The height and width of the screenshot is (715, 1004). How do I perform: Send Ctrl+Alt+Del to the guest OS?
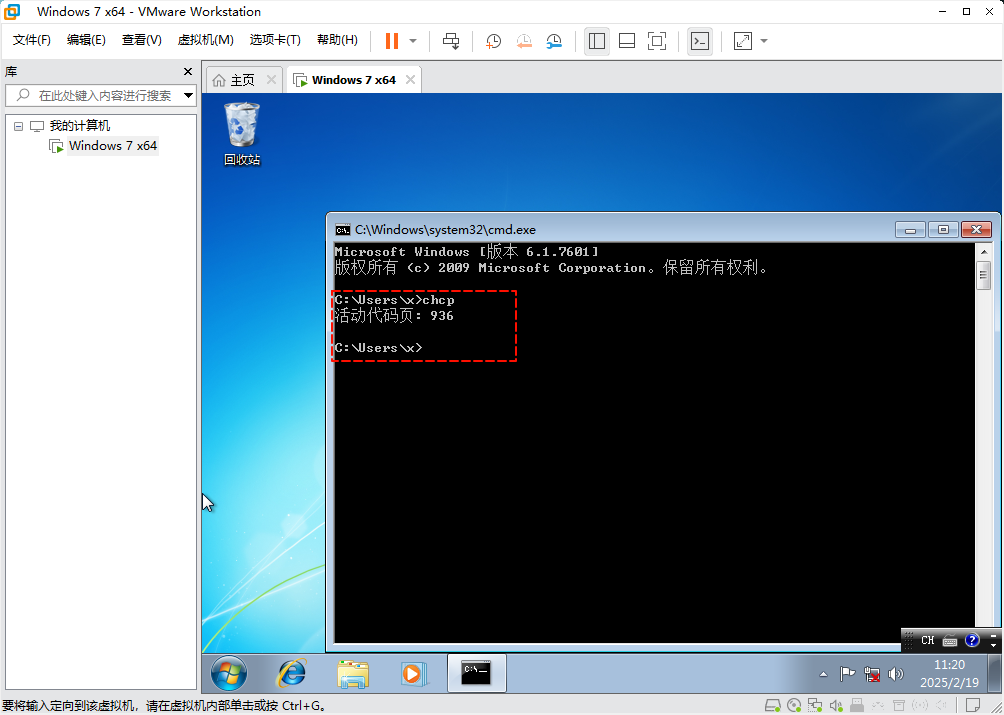click(450, 40)
